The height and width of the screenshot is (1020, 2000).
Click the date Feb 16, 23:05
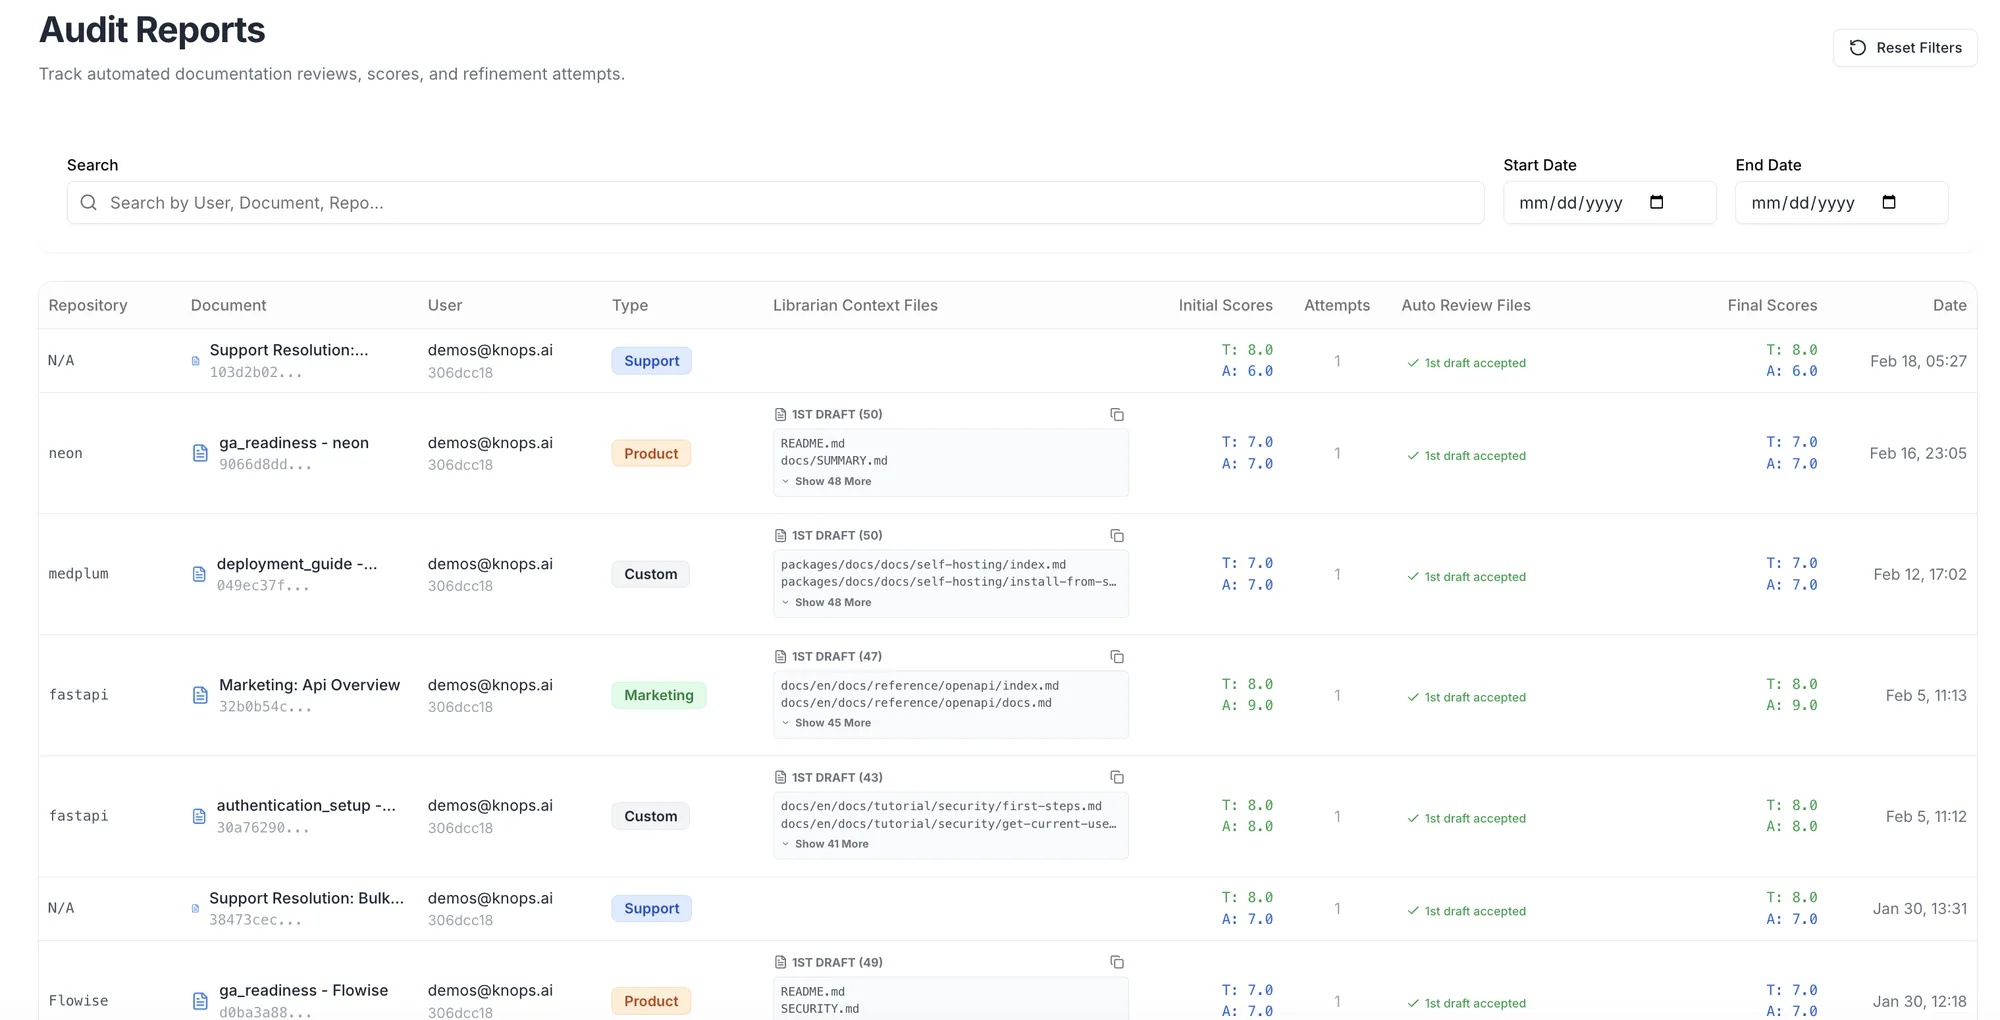tap(1918, 453)
